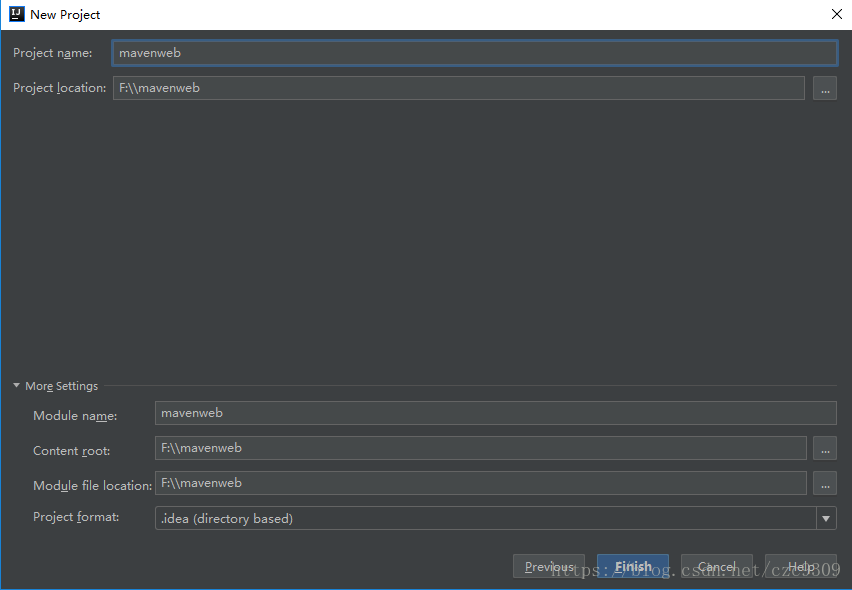This screenshot has height=590, width=852.
Task: Click Finish to create the project
Action: 633,567
